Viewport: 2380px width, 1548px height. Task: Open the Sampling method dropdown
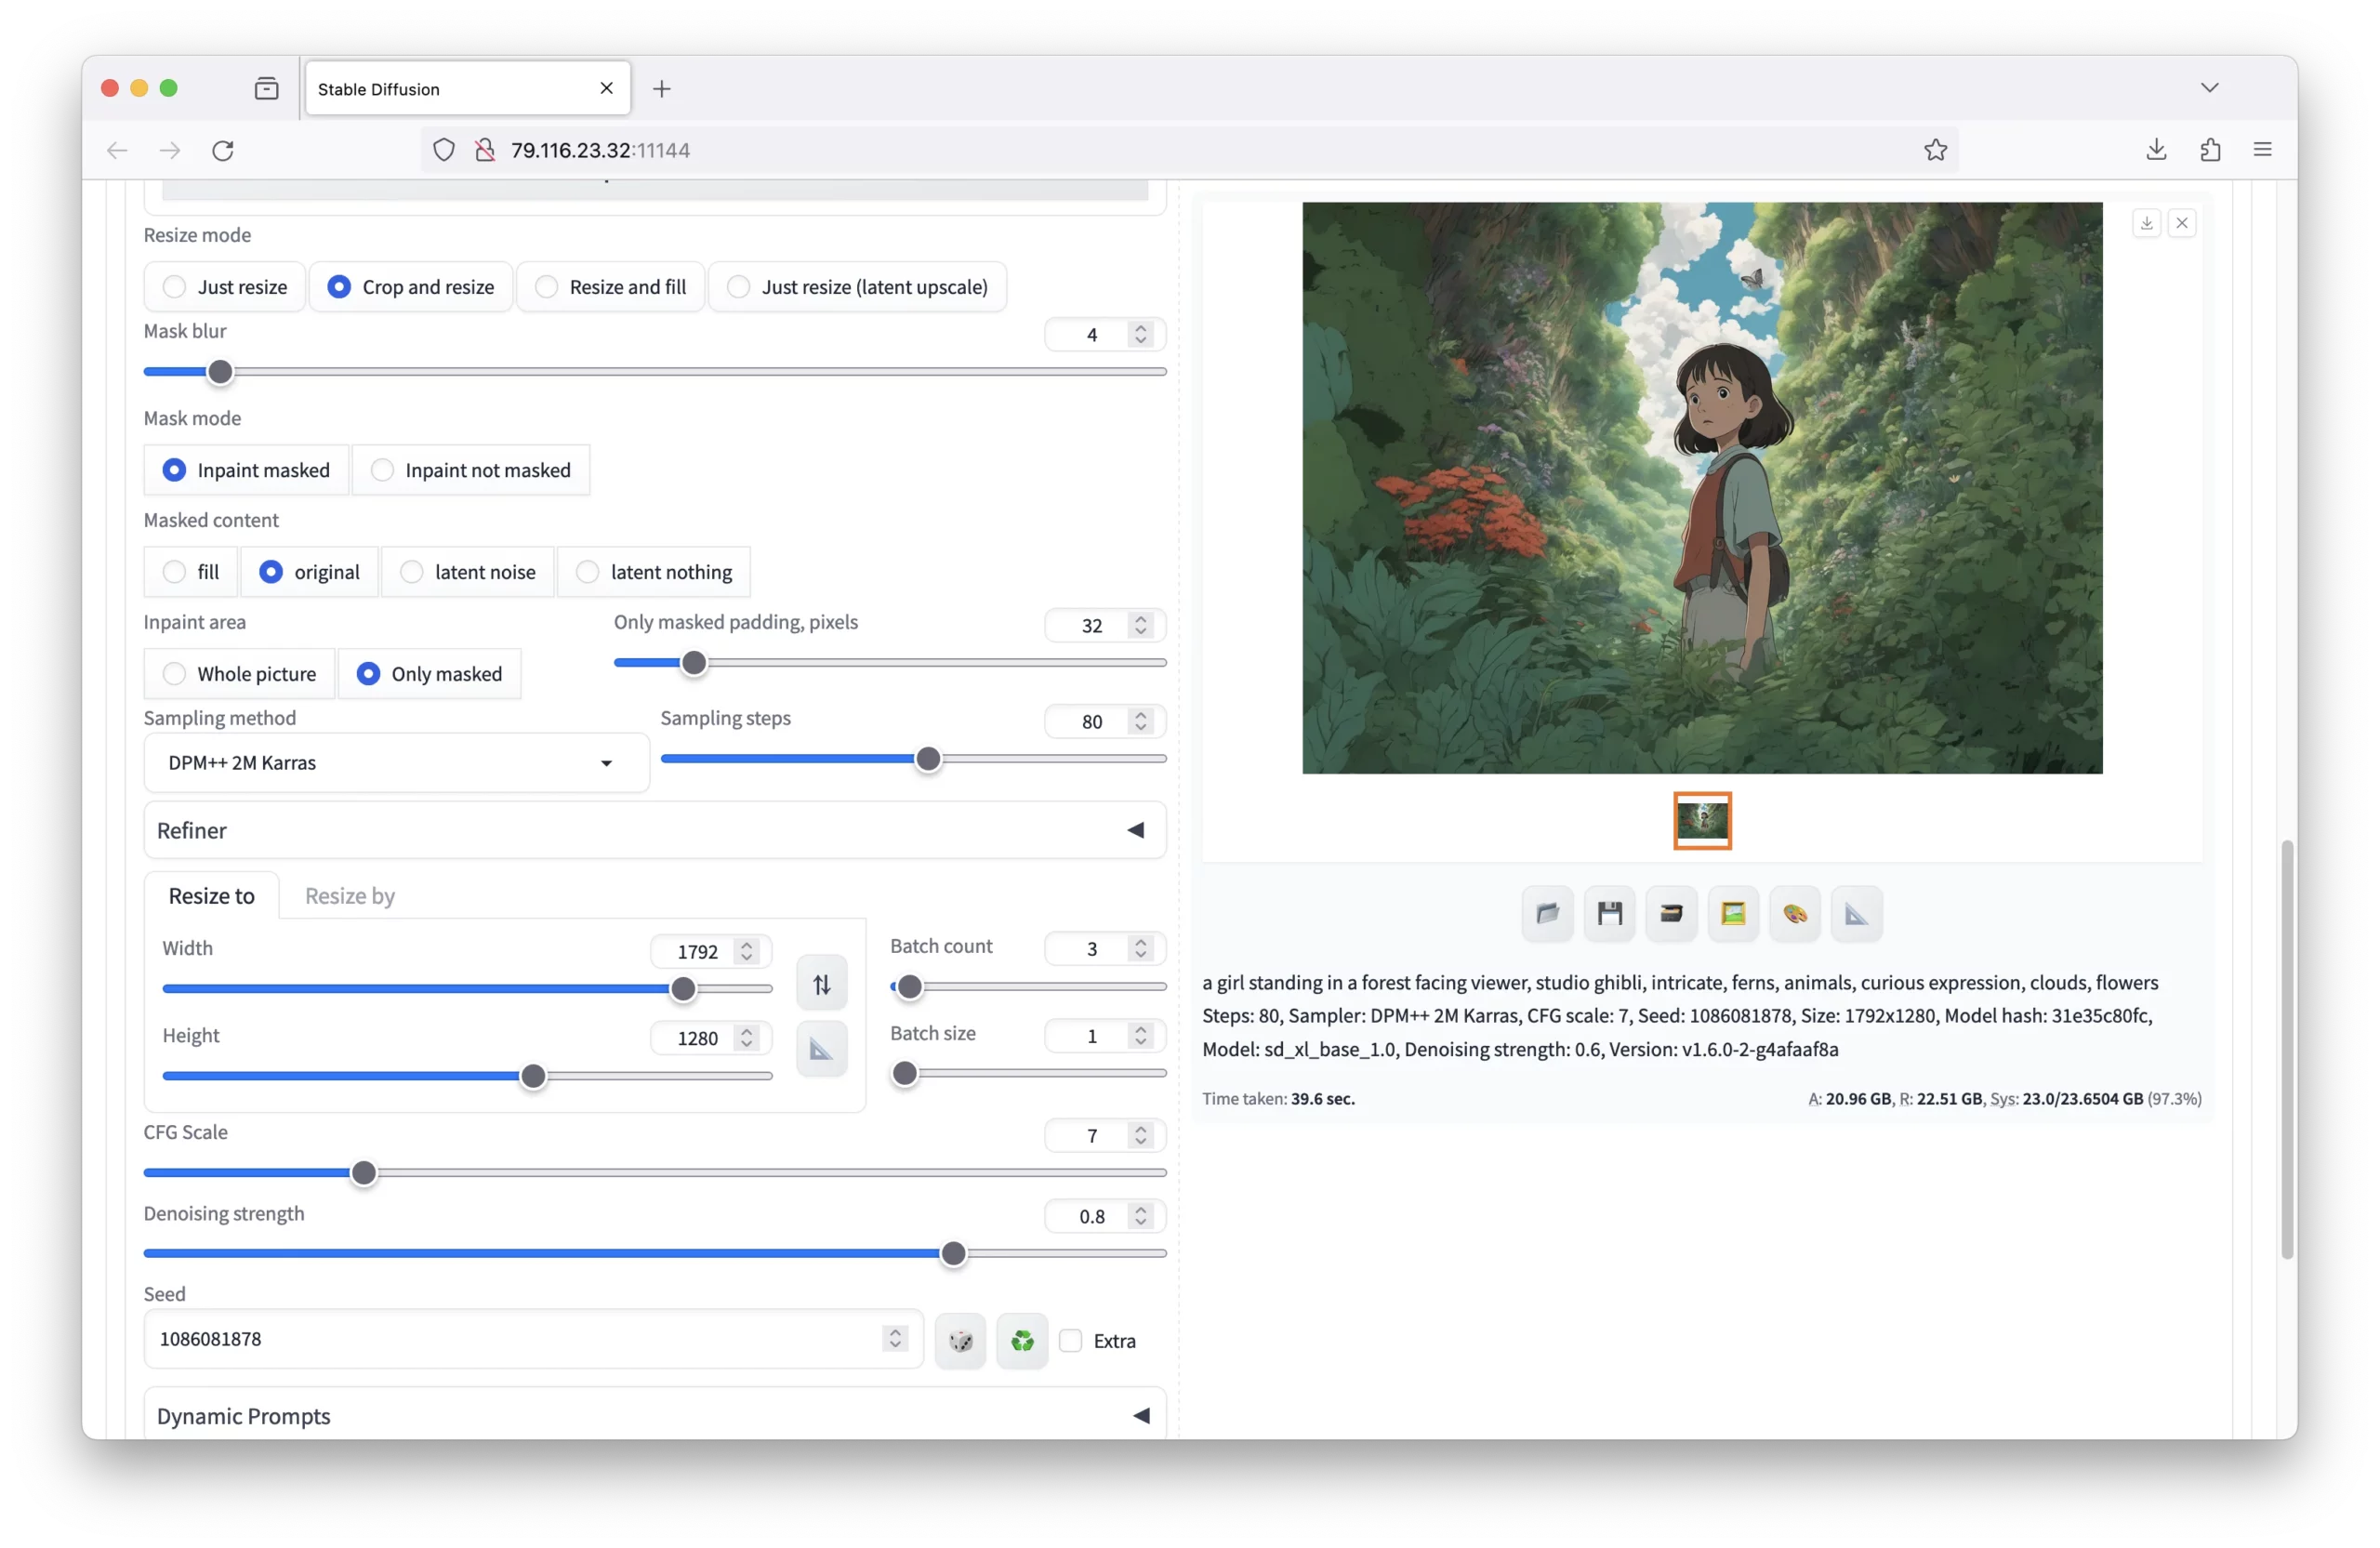397,763
